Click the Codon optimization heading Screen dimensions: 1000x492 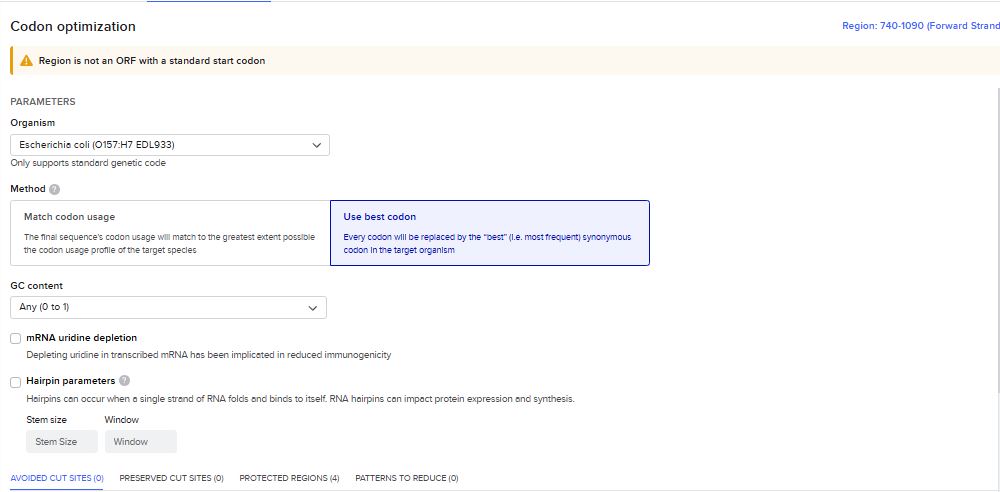[73, 26]
